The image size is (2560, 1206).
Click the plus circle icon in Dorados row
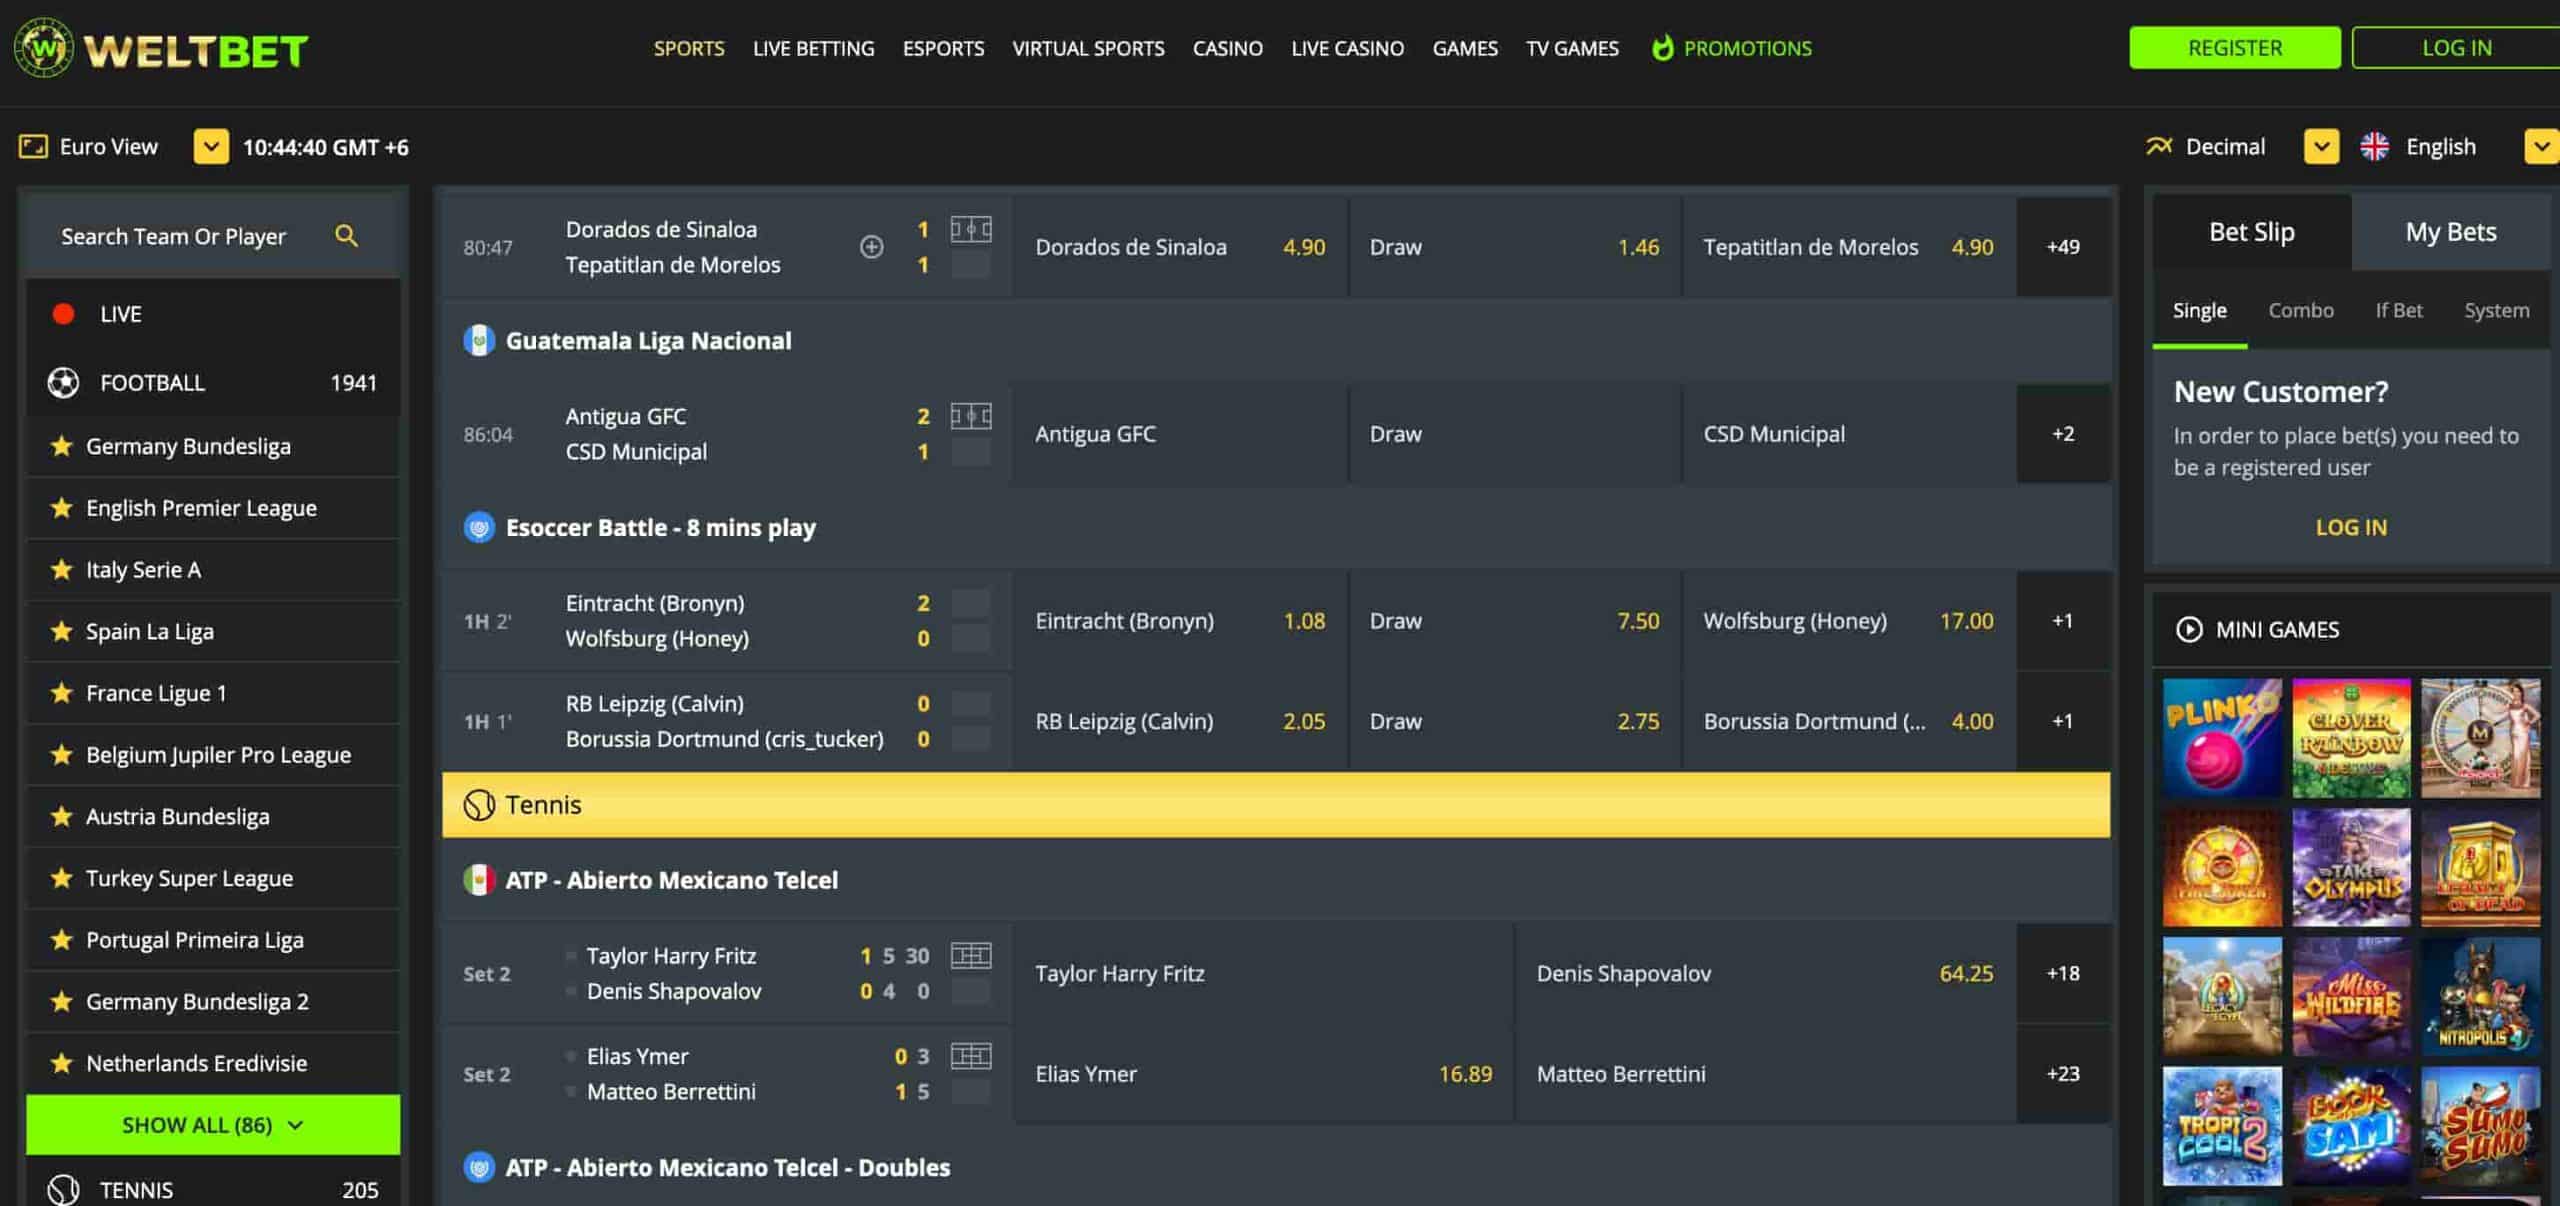tap(872, 247)
